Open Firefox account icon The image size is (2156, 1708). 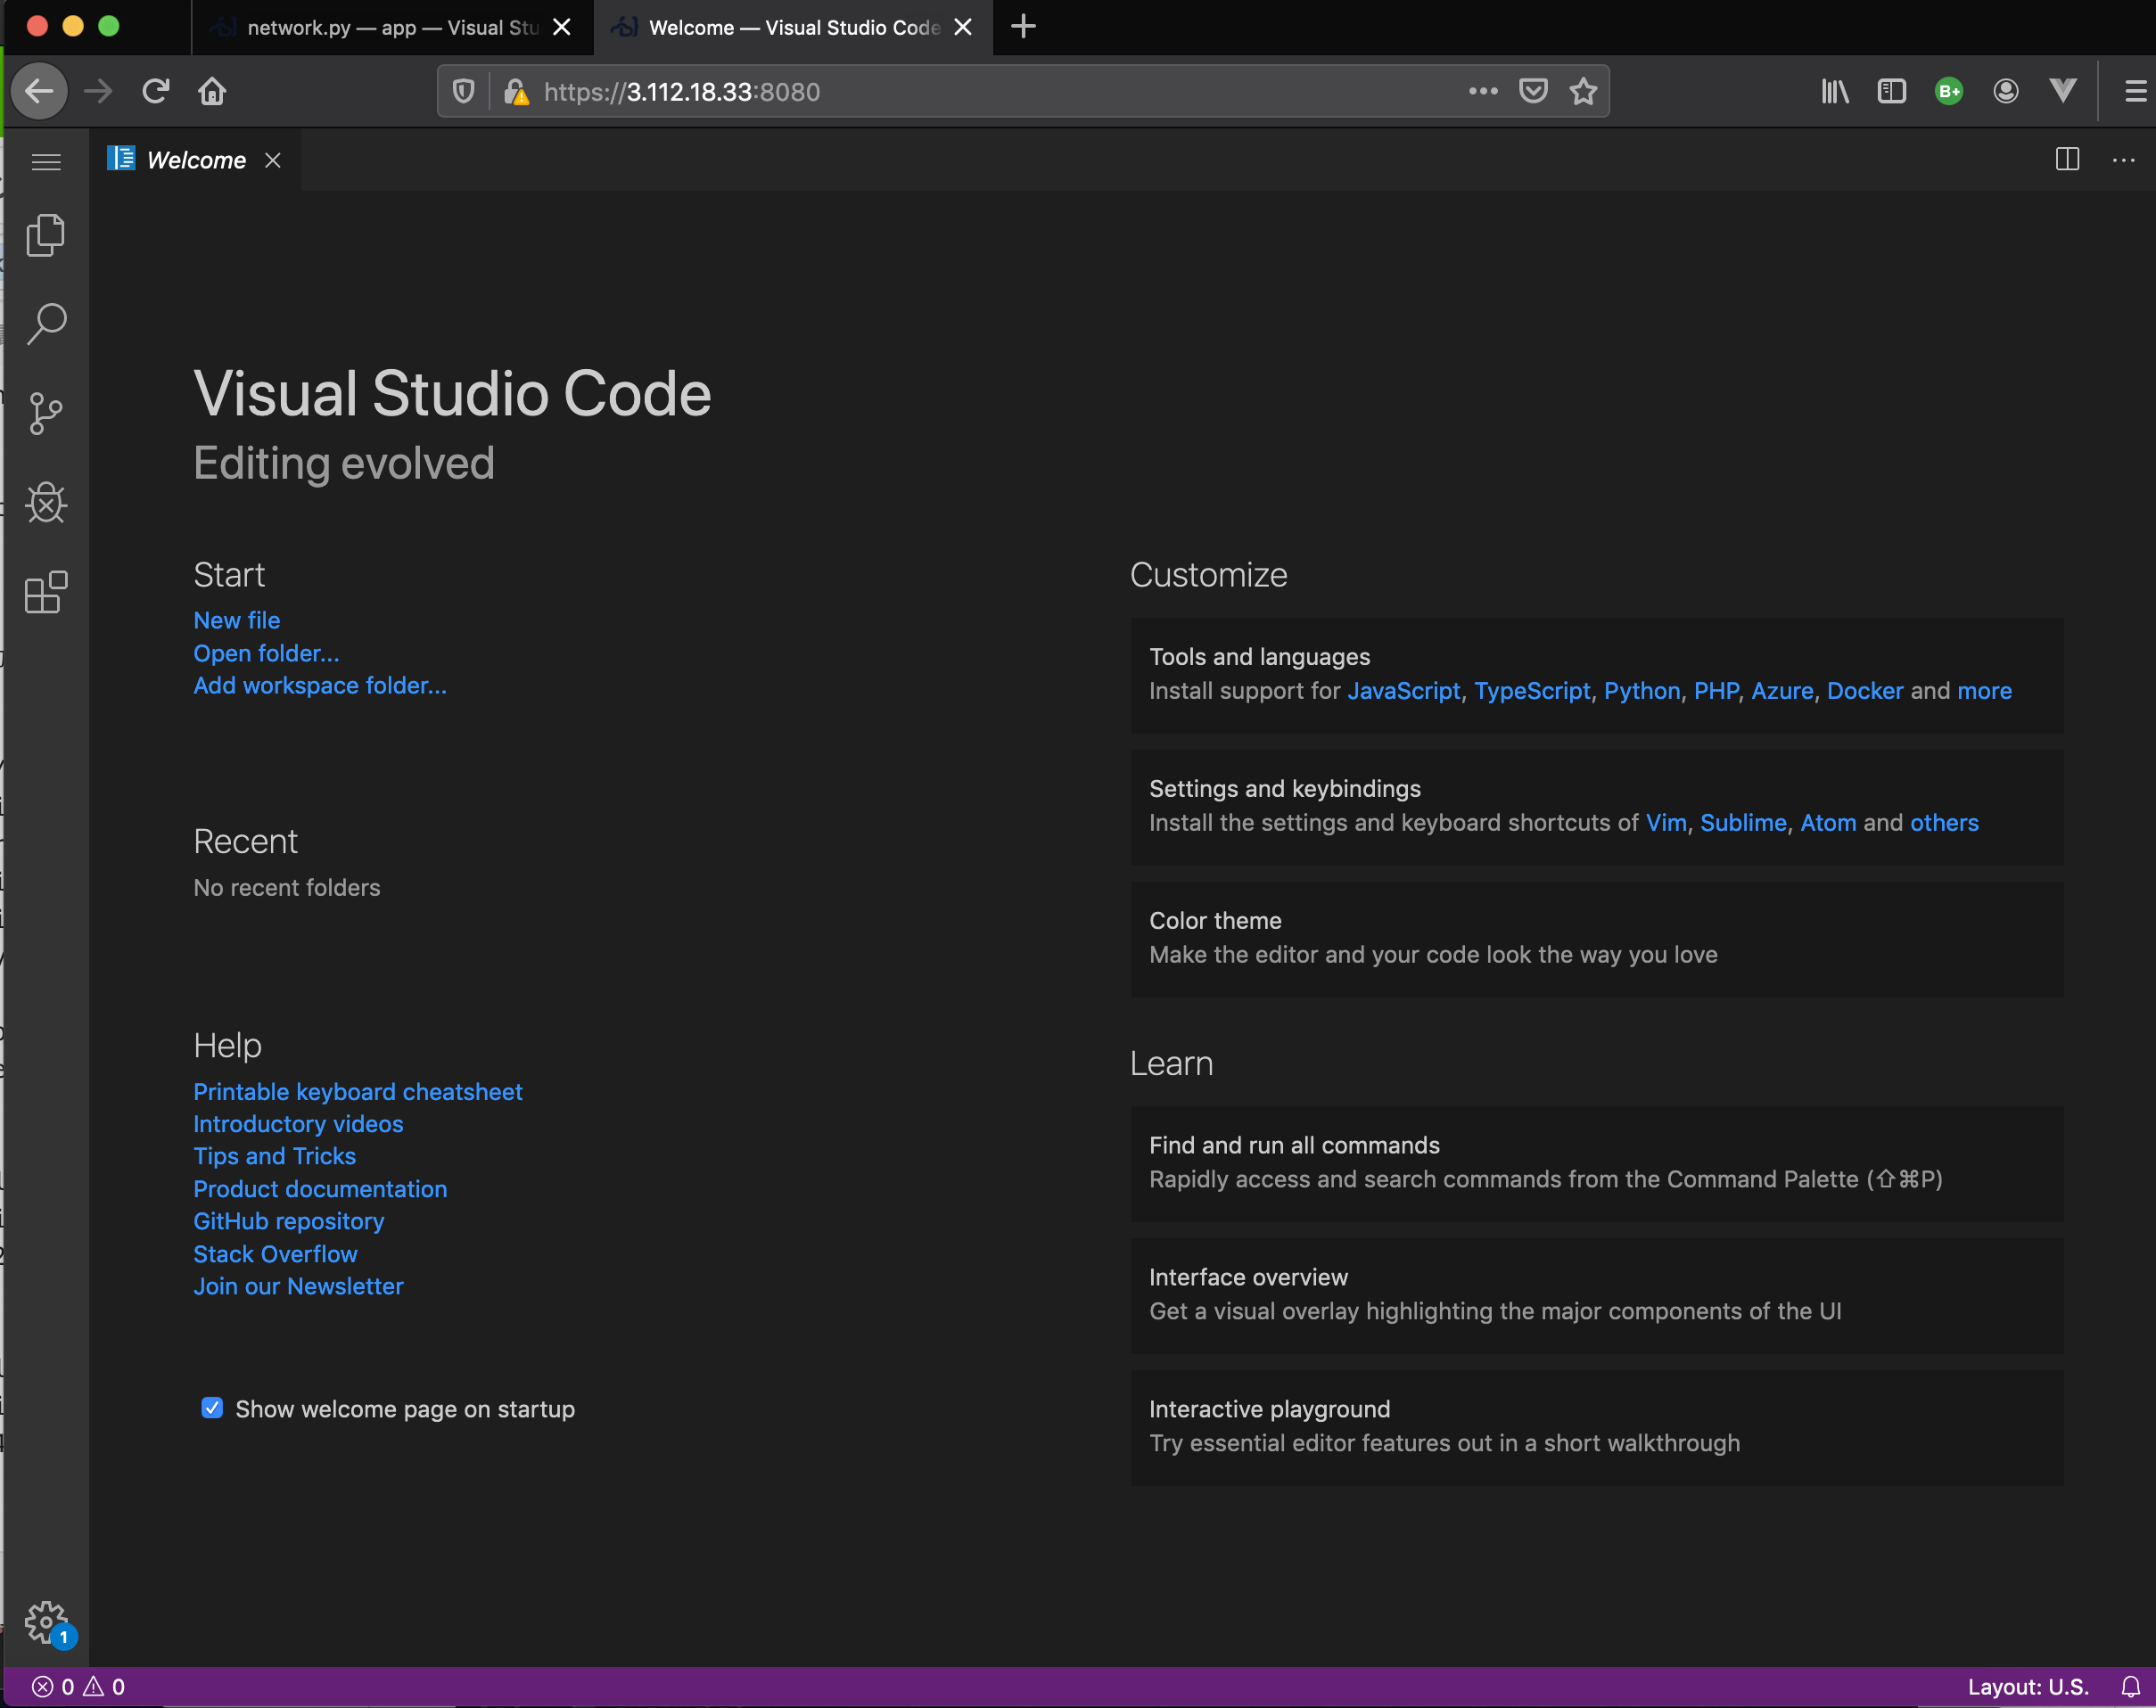point(2005,91)
